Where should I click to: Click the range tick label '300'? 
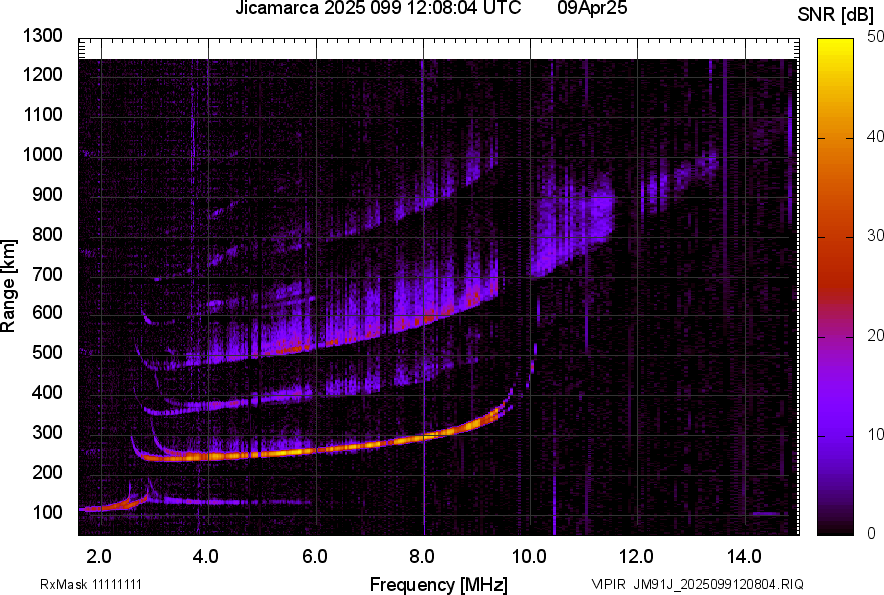47,433
